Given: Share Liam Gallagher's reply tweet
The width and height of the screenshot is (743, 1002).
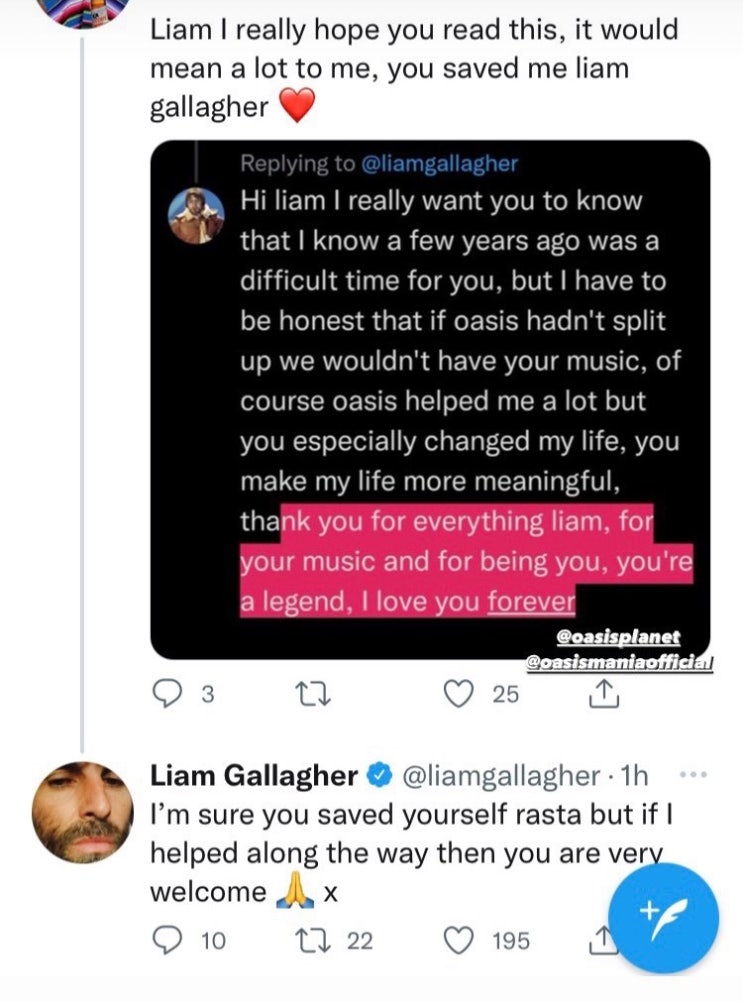Looking at the screenshot, I should coord(601,940).
